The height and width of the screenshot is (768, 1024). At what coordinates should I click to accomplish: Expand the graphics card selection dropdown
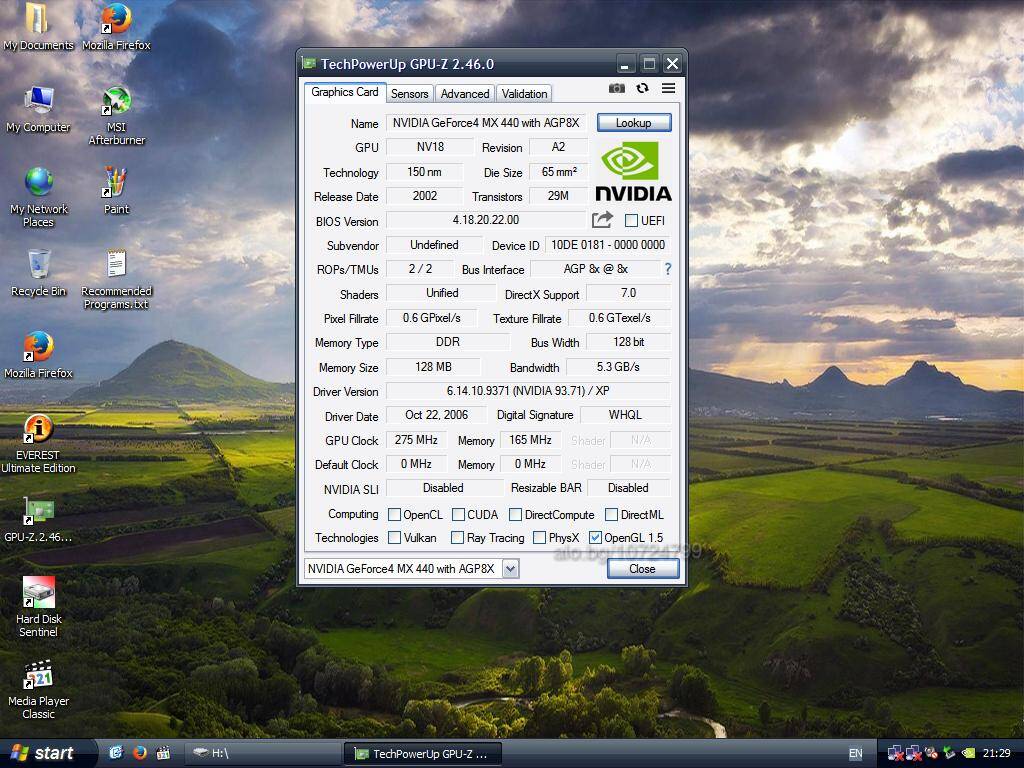[510, 569]
